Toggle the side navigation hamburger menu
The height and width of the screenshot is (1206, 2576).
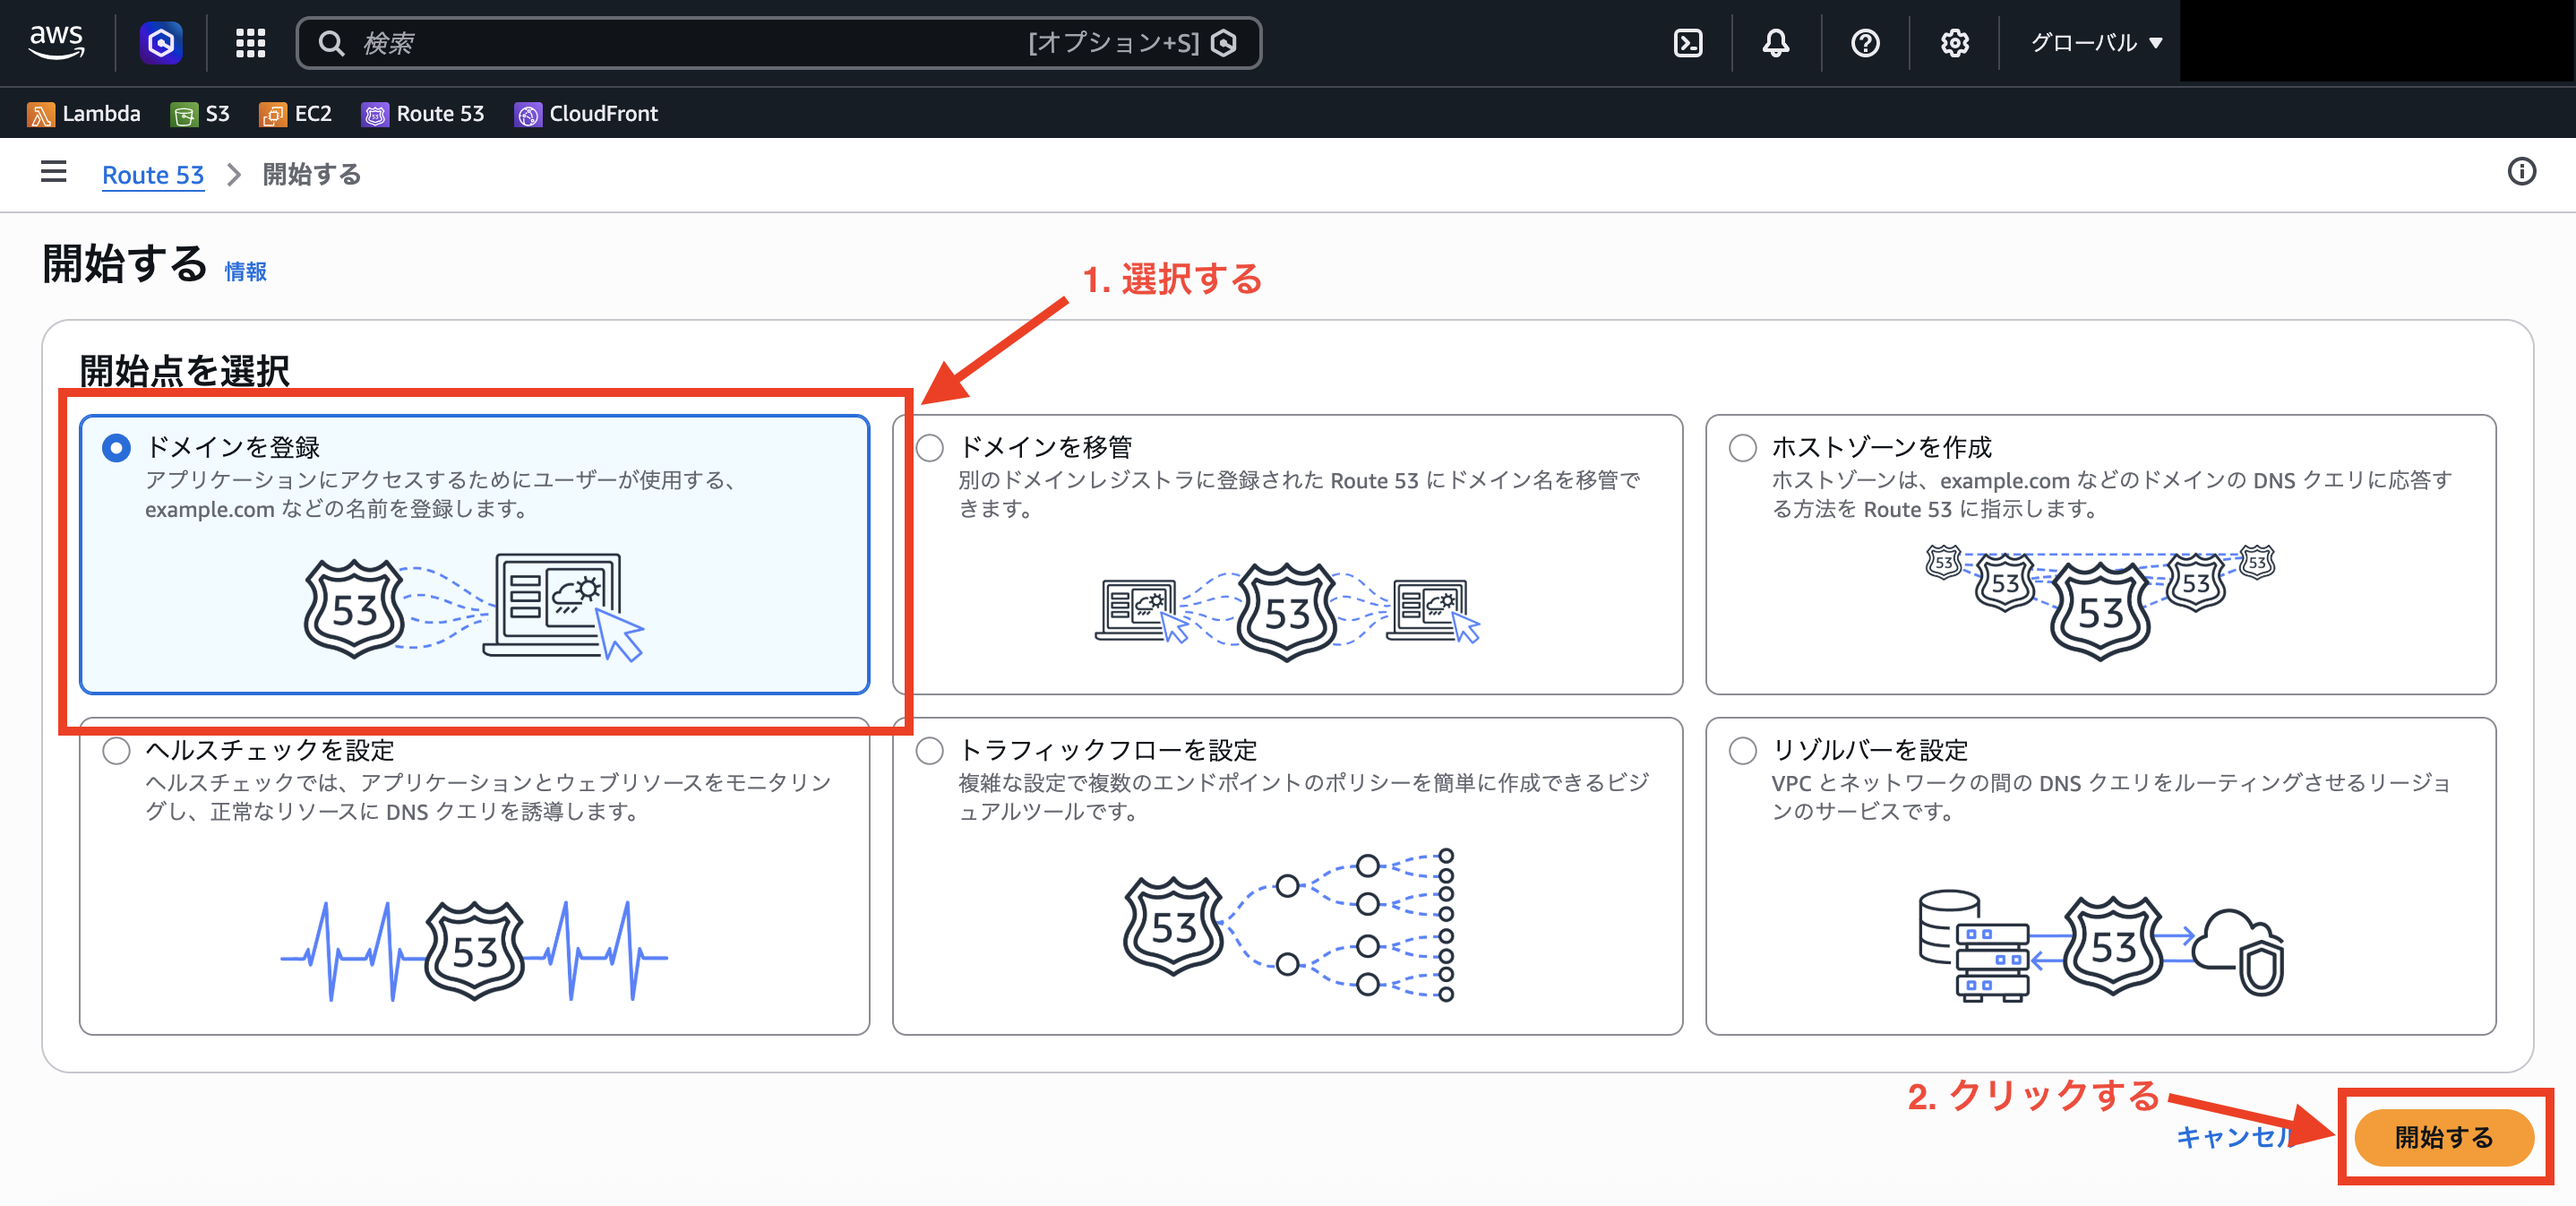point(54,172)
